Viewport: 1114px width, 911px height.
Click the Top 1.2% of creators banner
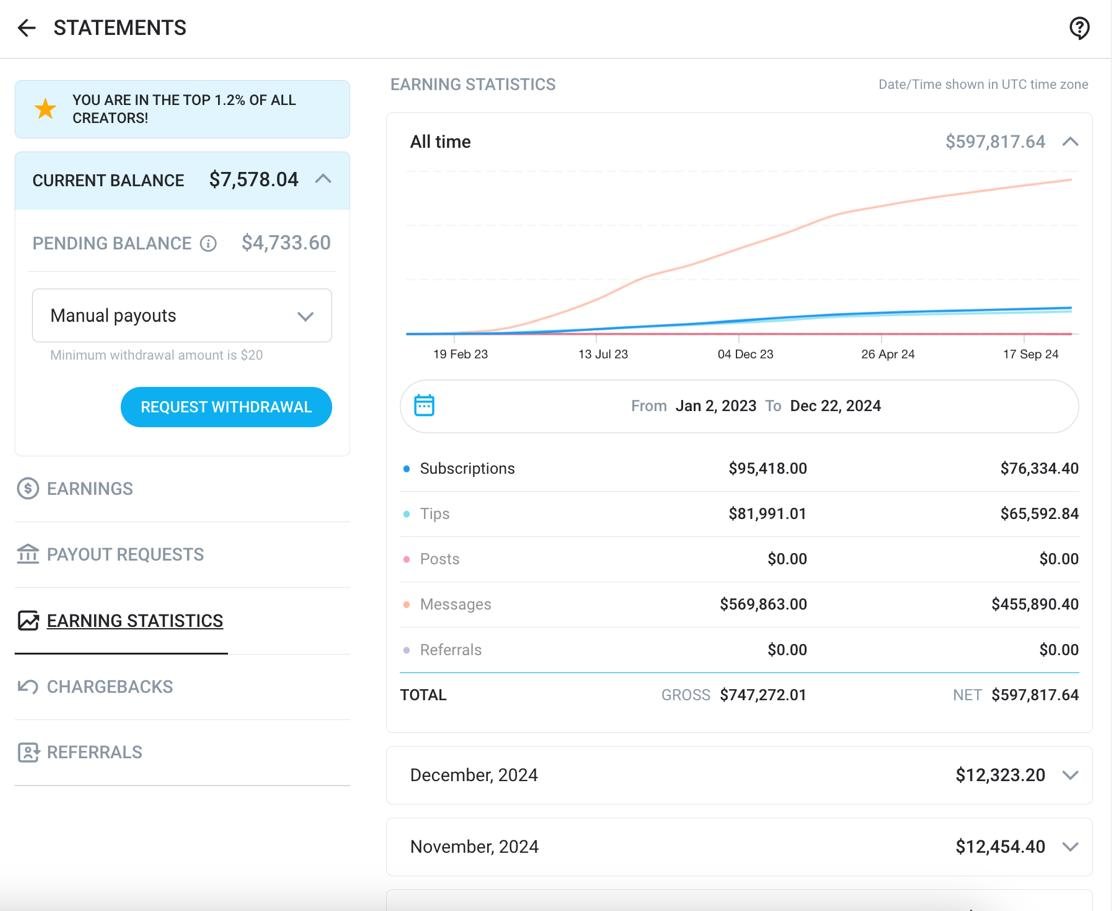(182, 109)
